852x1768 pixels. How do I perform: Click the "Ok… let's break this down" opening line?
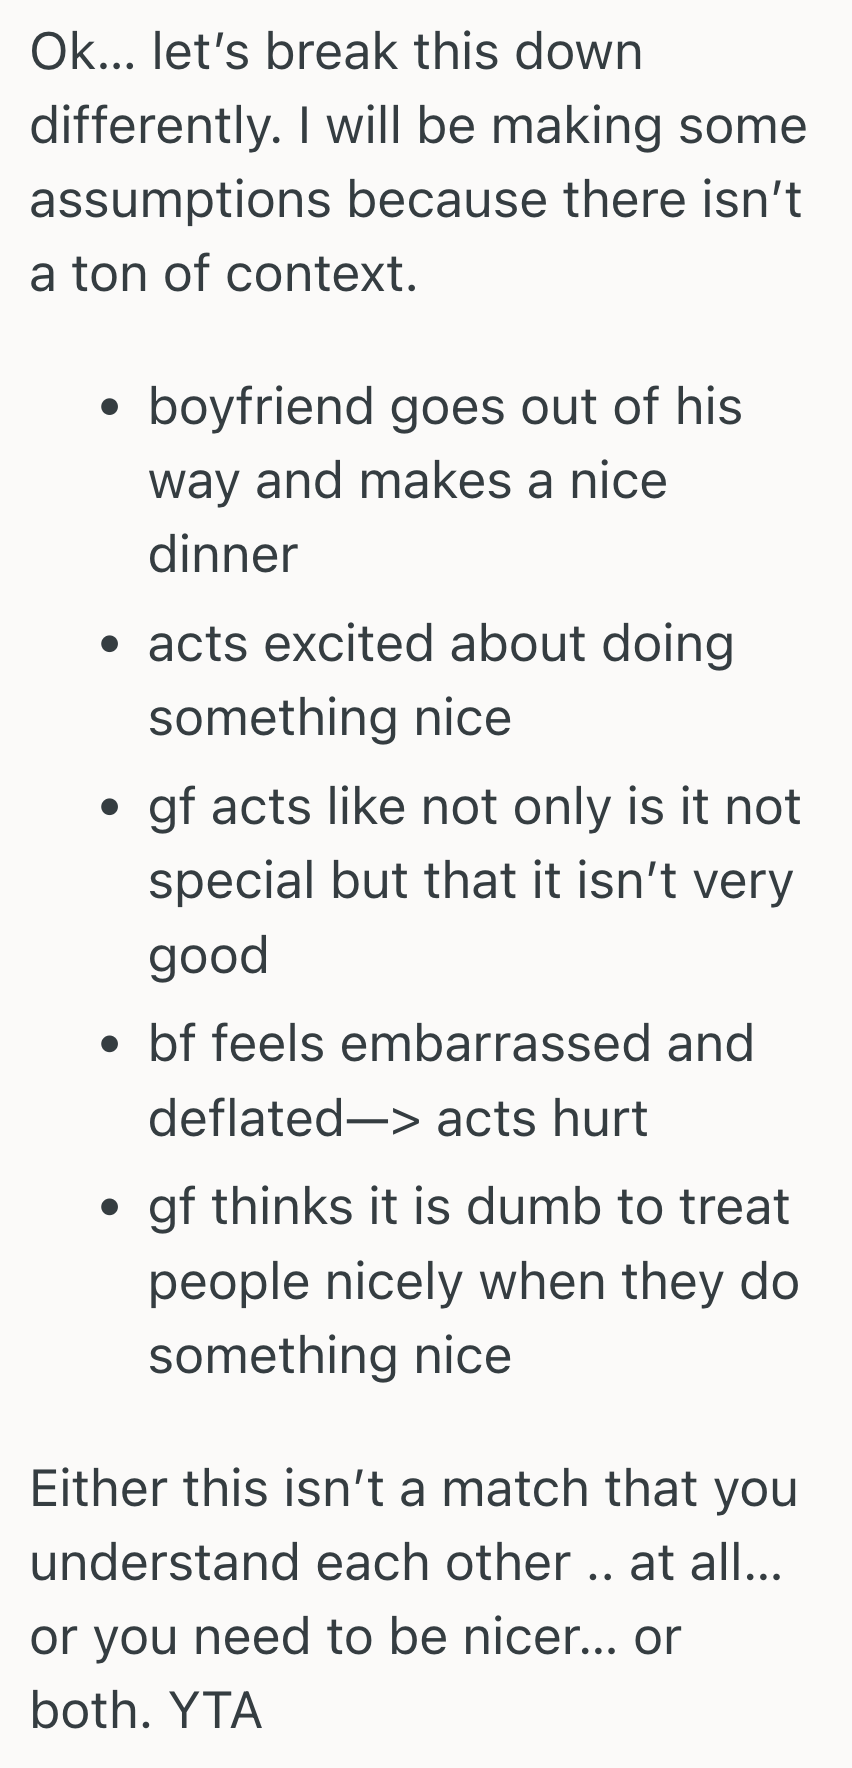336,52
